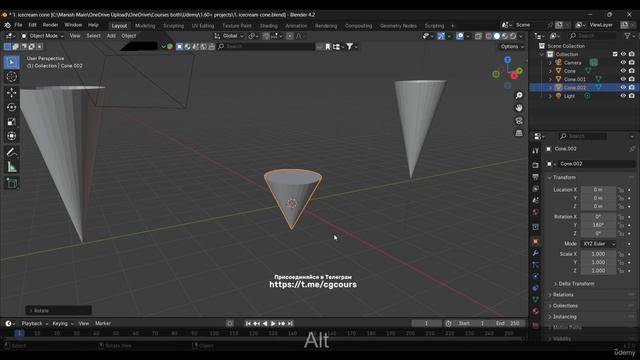This screenshot has width=640, height=360.
Task: Toggle snapping magnet icon
Action: [x=266, y=36]
